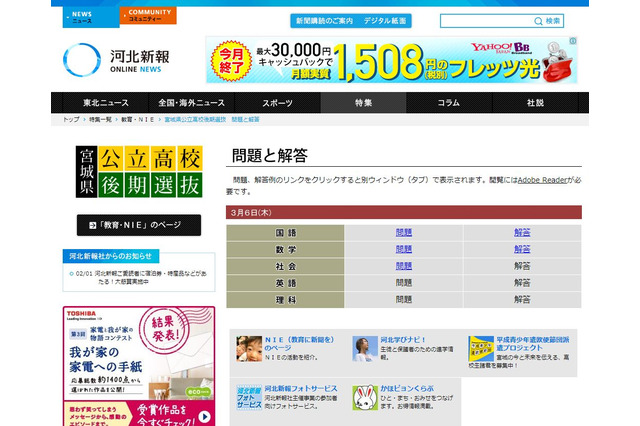640x426 pixels.
Task: Click the 河北新報フォトサービス blue icon
Action: click(x=249, y=397)
